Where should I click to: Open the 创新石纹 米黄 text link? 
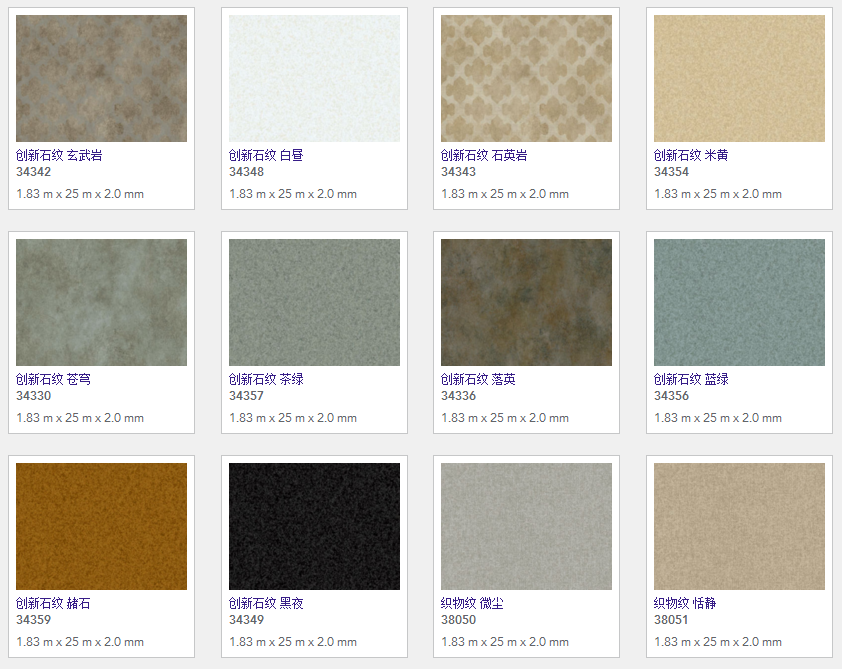(691, 155)
